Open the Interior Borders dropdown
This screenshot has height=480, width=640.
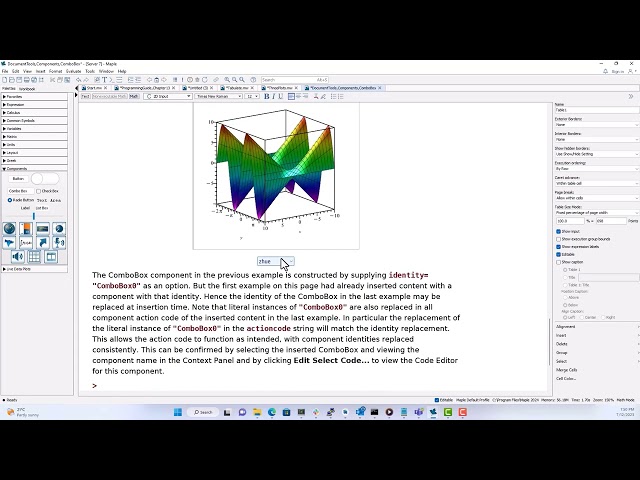(596, 139)
